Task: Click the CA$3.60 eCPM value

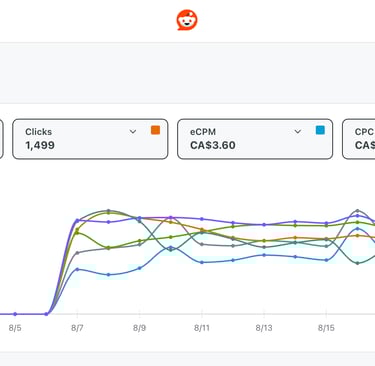Action: (213, 145)
